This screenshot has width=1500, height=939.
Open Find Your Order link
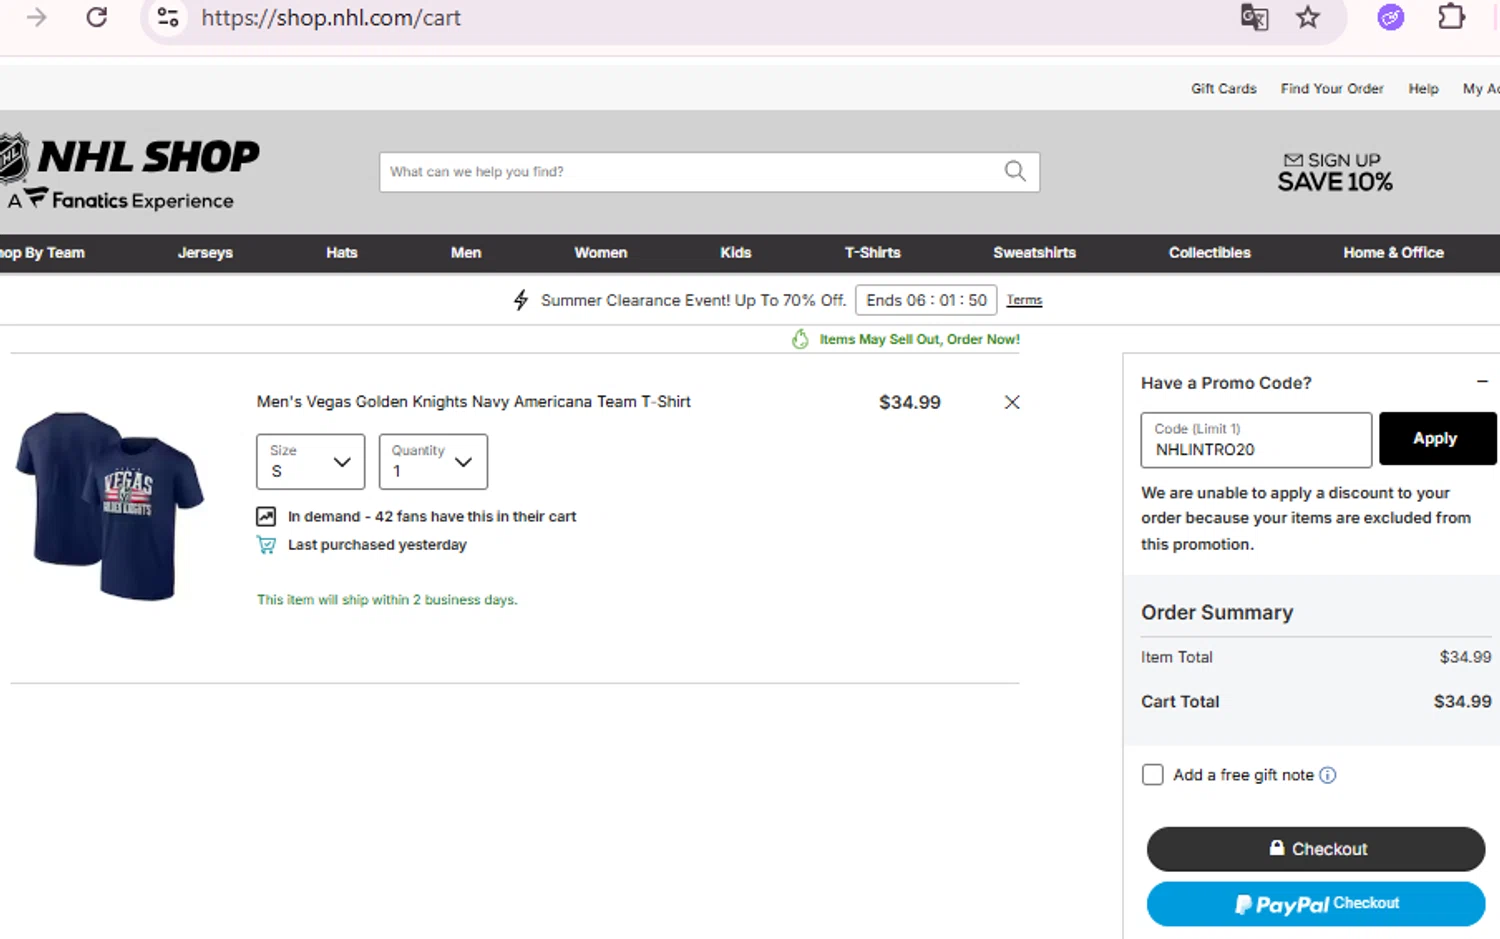click(1332, 89)
